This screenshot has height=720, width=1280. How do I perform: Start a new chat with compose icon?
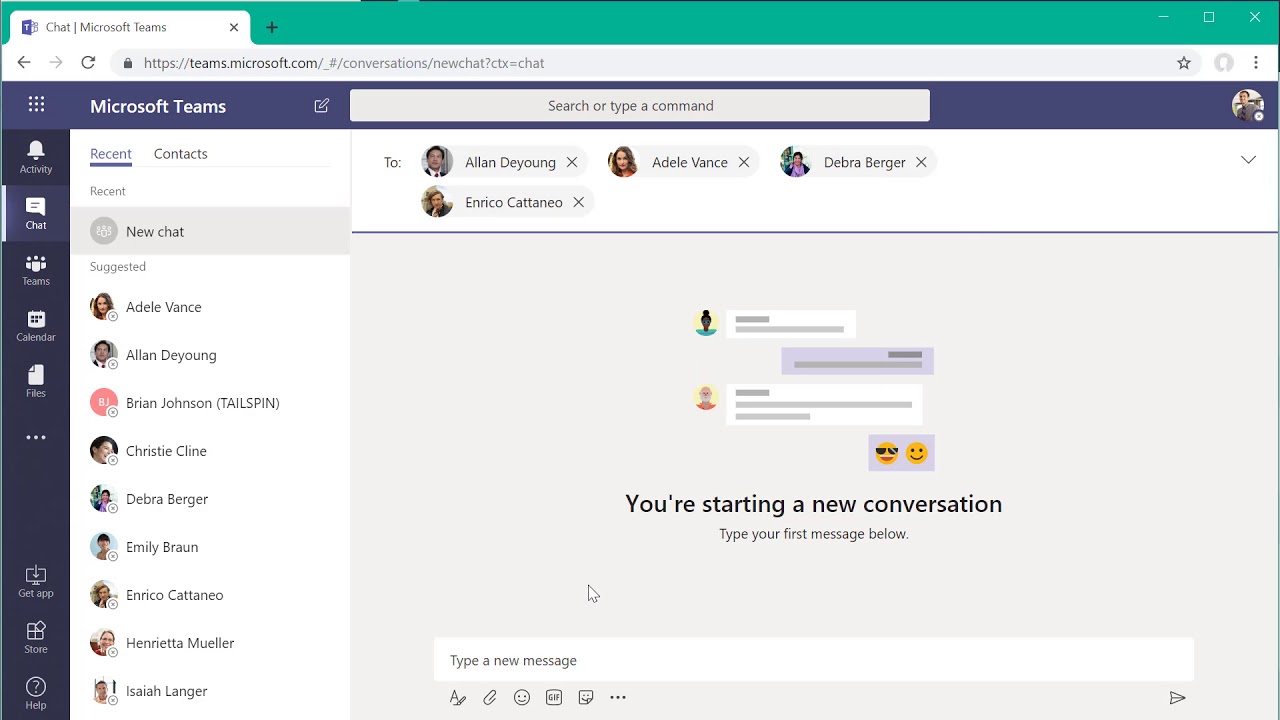coord(321,105)
